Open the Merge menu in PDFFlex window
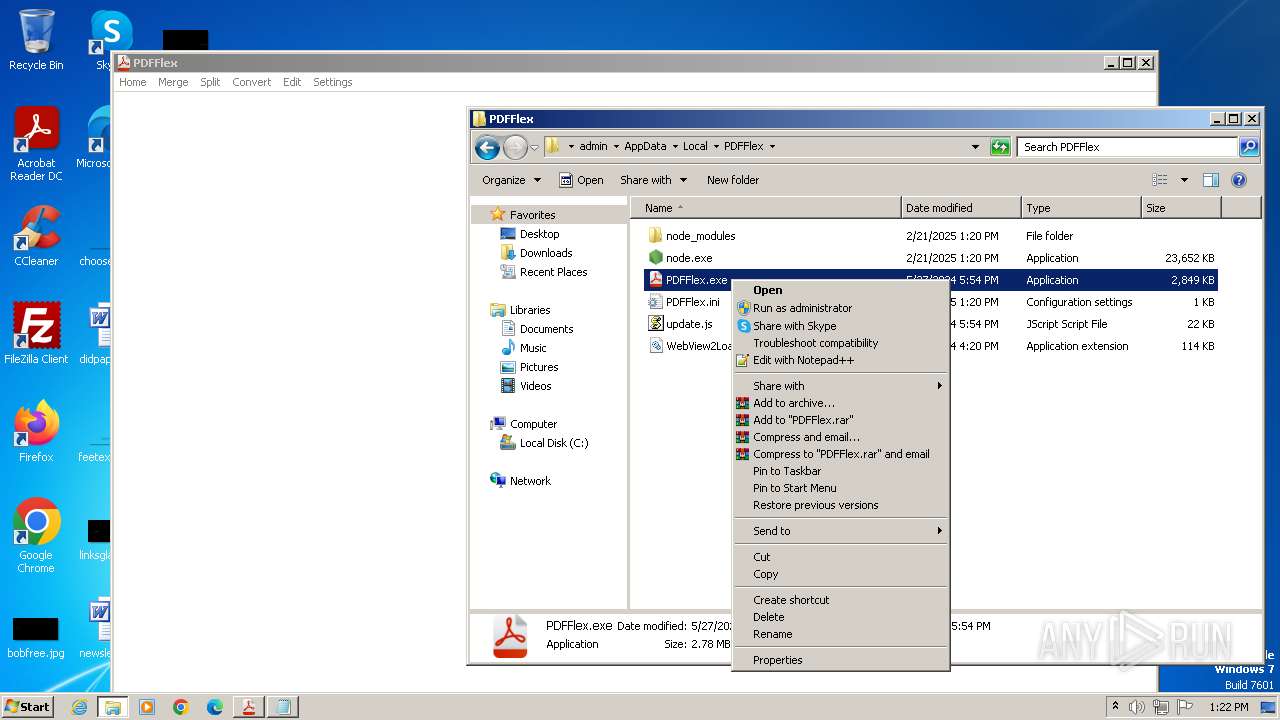The image size is (1280, 720). point(173,82)
